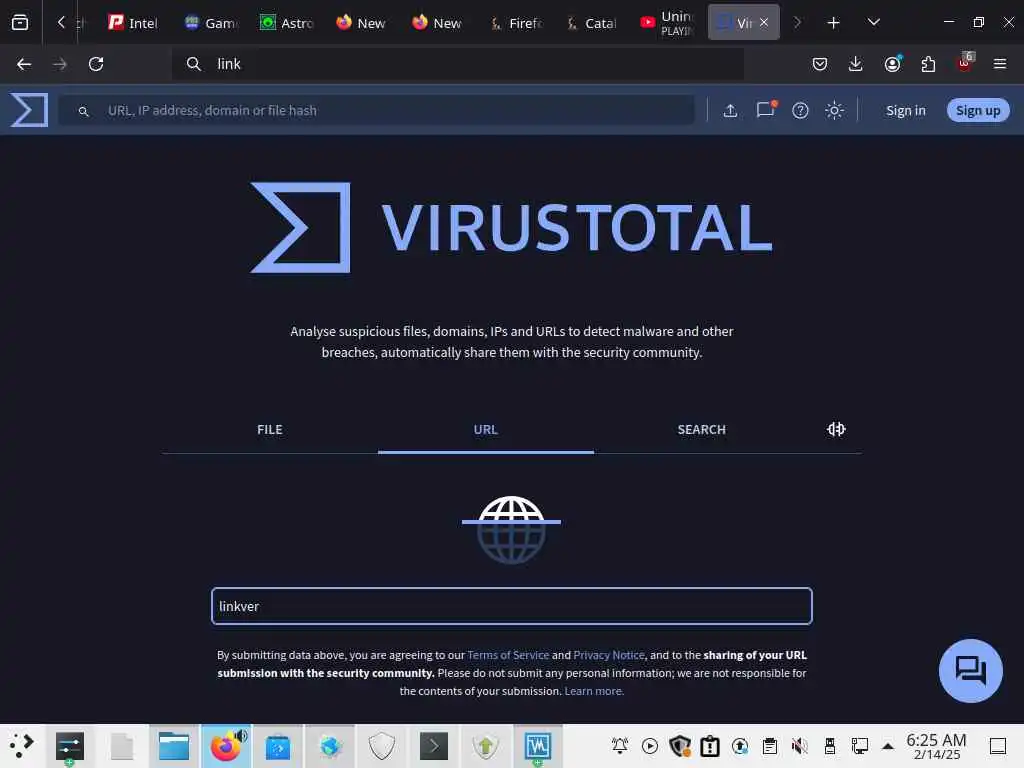Switch to the second New tab

(437, 23)
